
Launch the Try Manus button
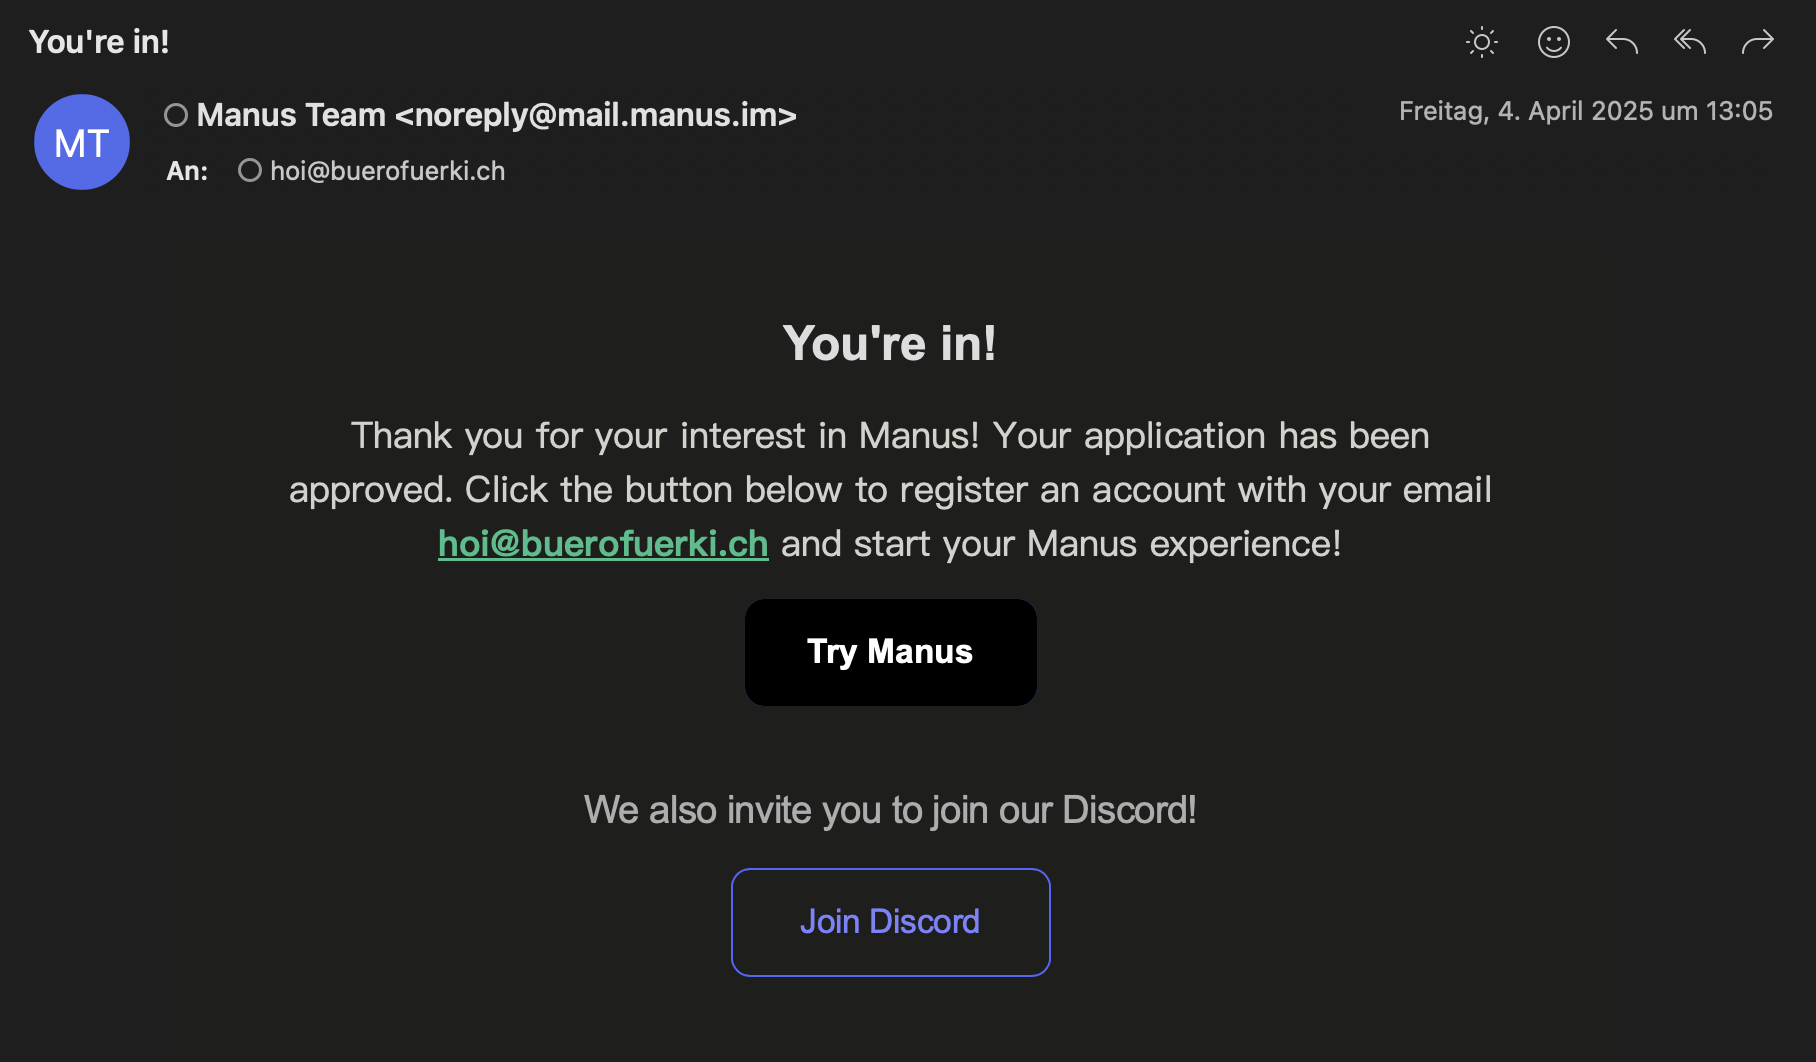pos(890,652)
